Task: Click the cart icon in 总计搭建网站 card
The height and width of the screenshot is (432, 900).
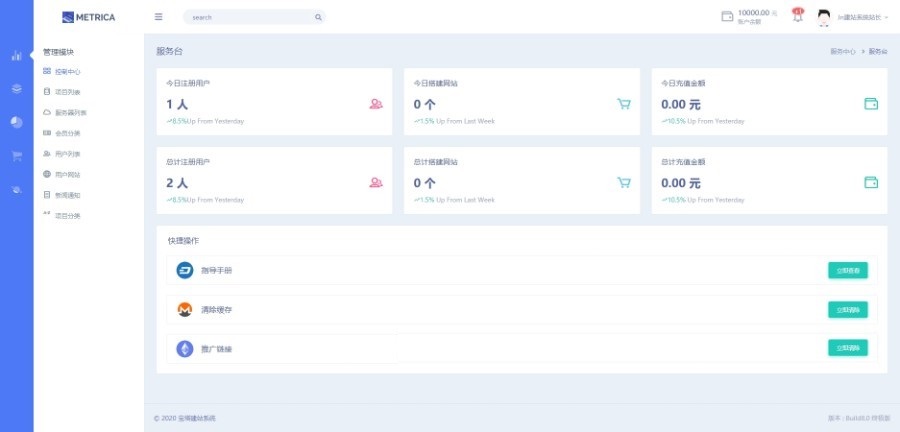Action: pyautogui.click(x=623, y=182)
